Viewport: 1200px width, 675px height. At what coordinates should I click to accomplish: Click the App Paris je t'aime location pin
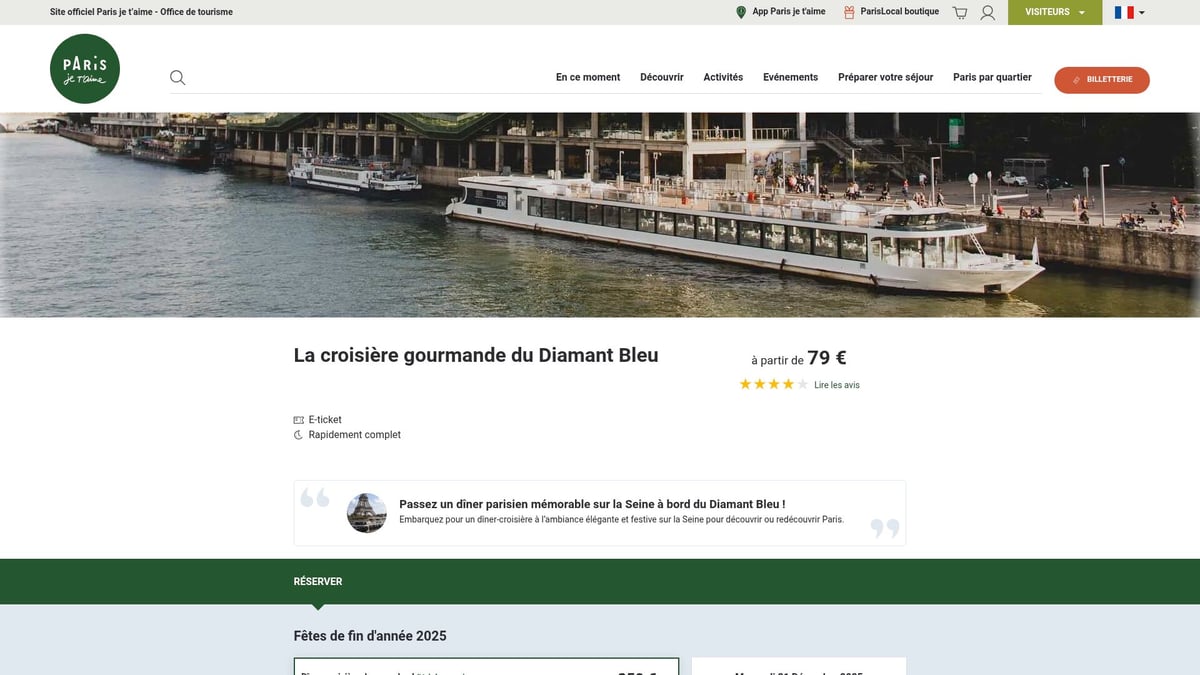click(740, 11)
